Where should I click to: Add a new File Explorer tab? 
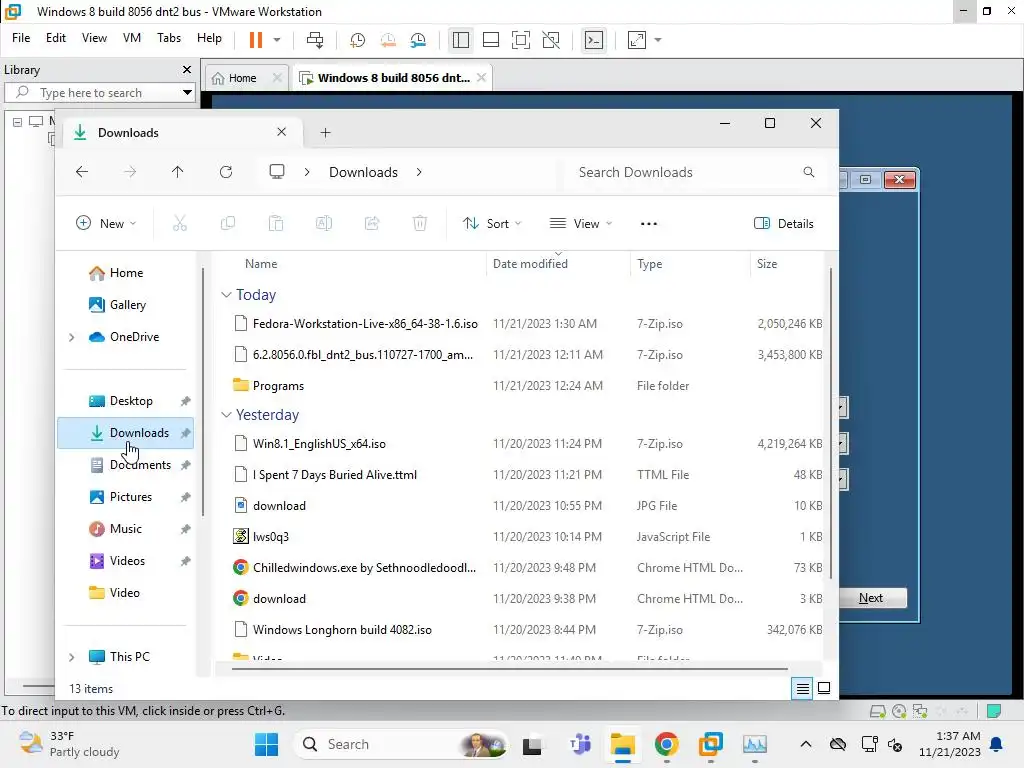[x=325, y=133]
